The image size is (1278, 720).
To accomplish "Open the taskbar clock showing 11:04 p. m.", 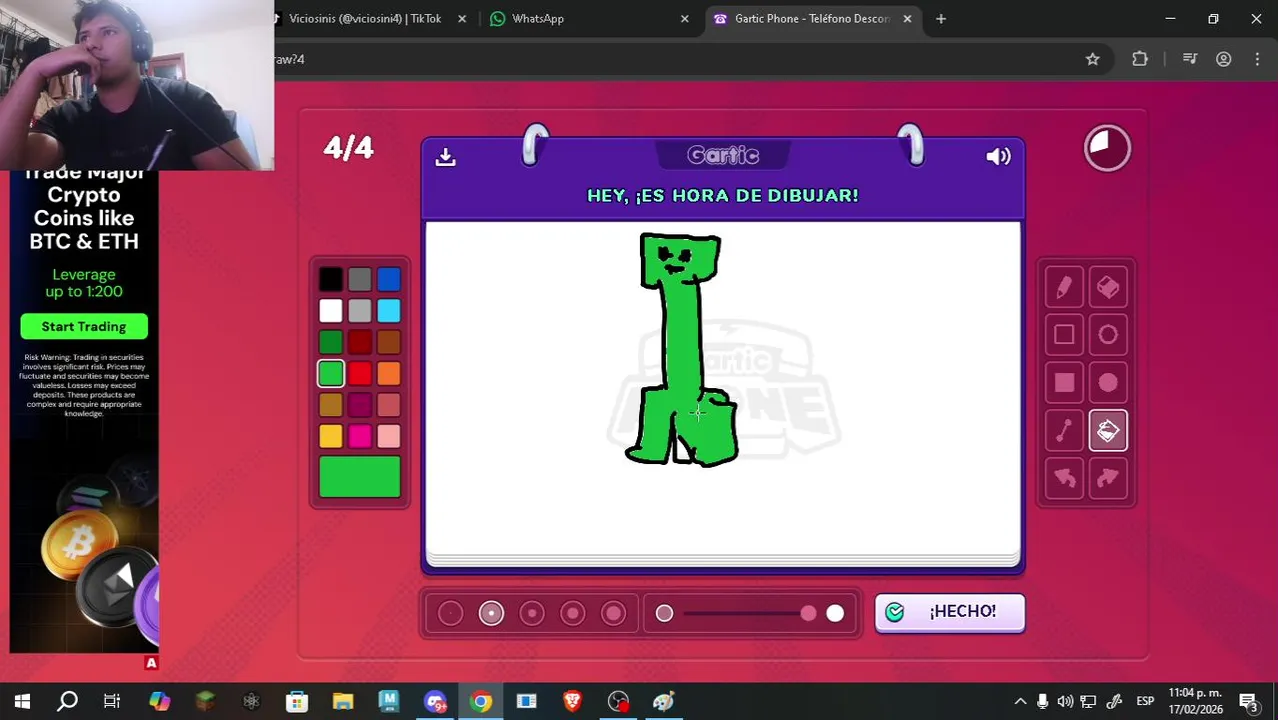I will coord(1195,701).
